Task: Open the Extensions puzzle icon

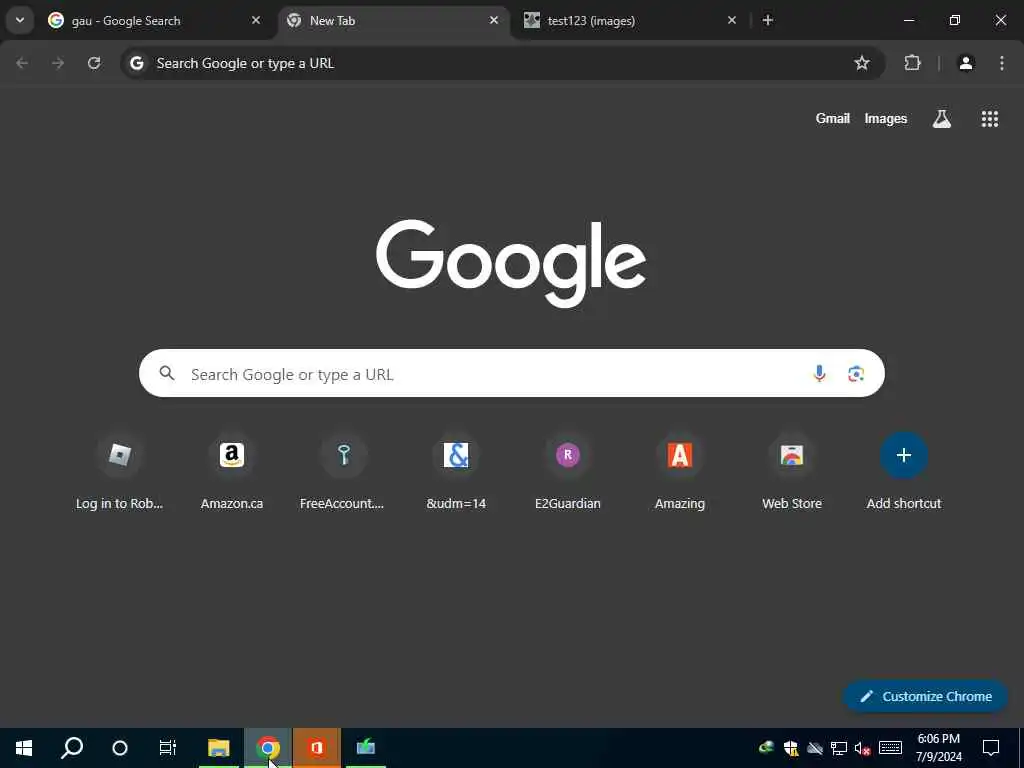Action: pyautogui.click(x=912, y=63)
